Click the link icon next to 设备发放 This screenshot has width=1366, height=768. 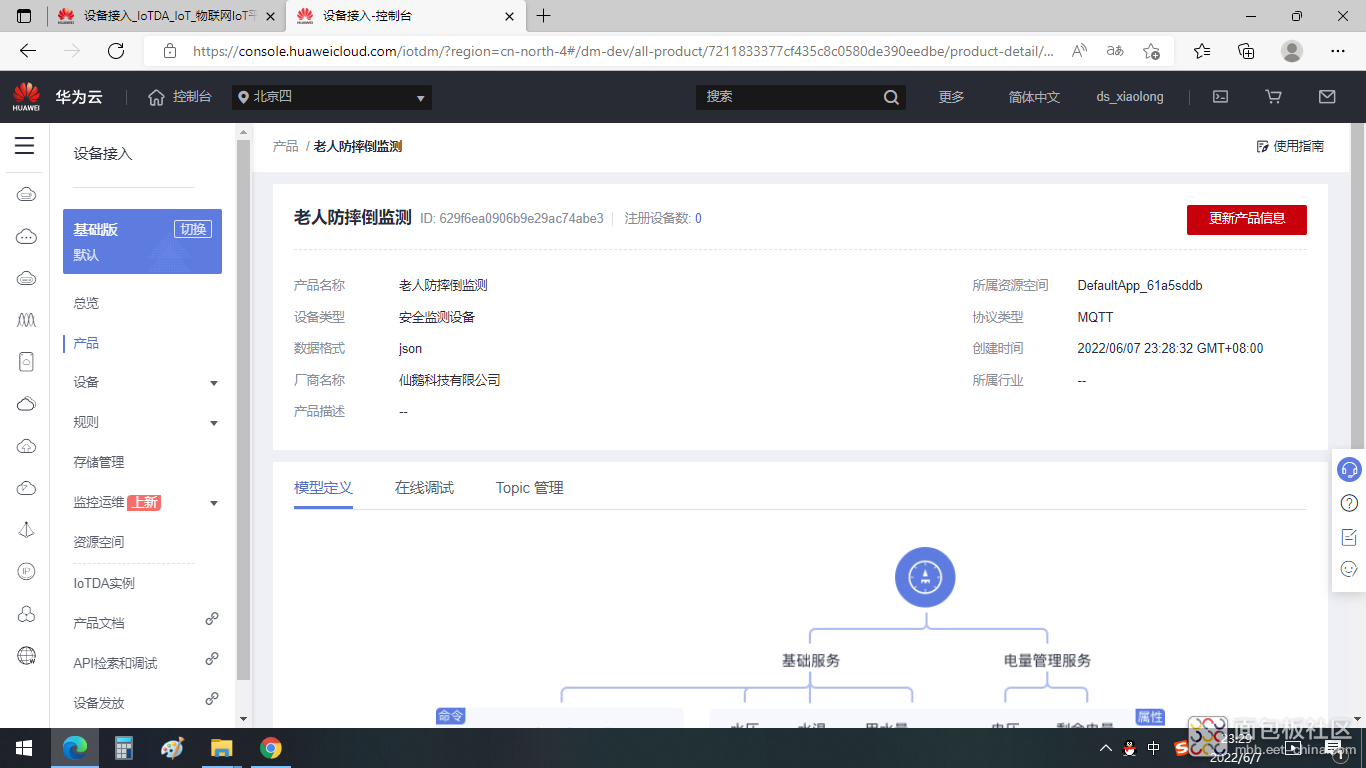coord(212,699)
